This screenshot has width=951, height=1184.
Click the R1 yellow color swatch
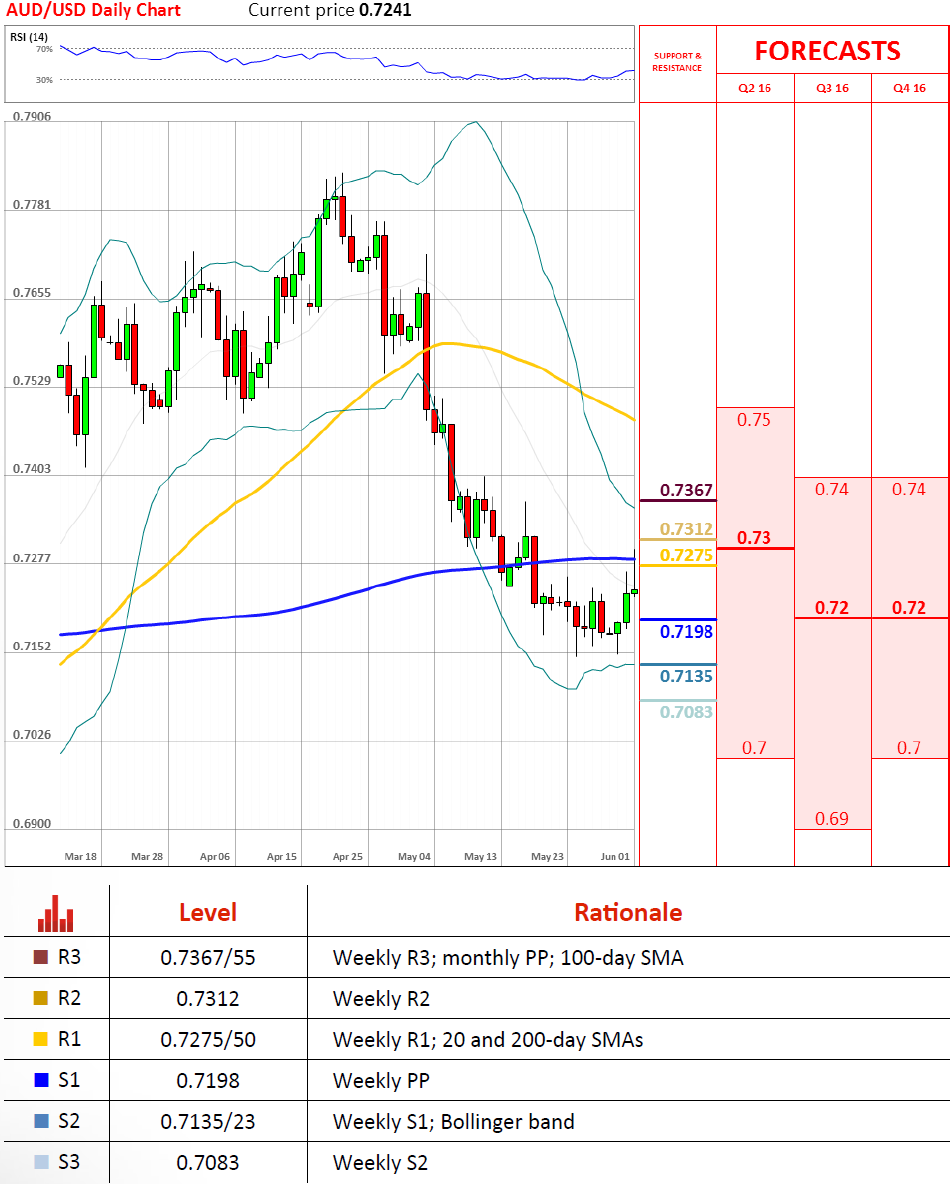click(x=41, y=1039)
